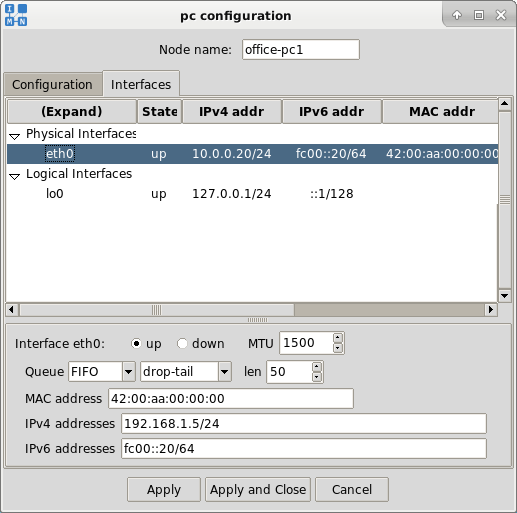
Task: Click the IPv6 addr column header
Action: (x=332, y=111)
